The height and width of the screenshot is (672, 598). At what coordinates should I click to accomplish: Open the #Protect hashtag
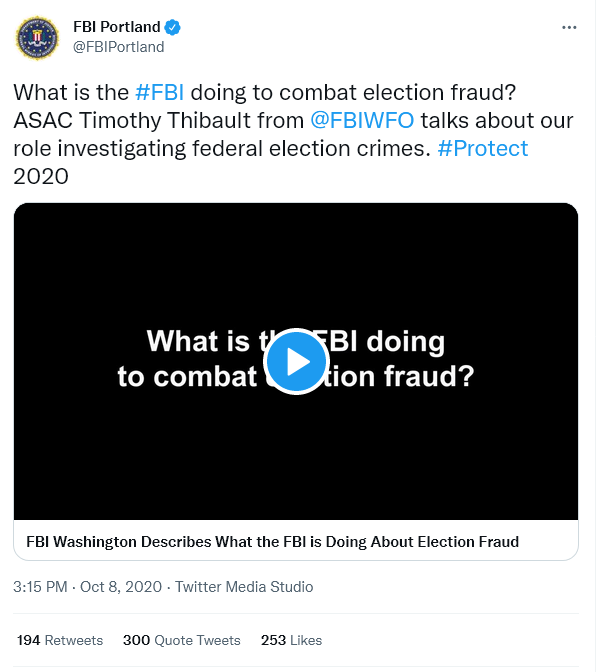[483, 149]
